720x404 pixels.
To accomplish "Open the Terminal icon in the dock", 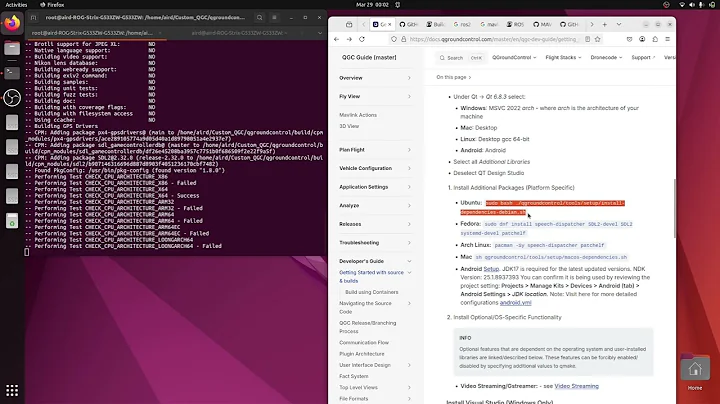I will pyautogui.click(x=12, y=73).
